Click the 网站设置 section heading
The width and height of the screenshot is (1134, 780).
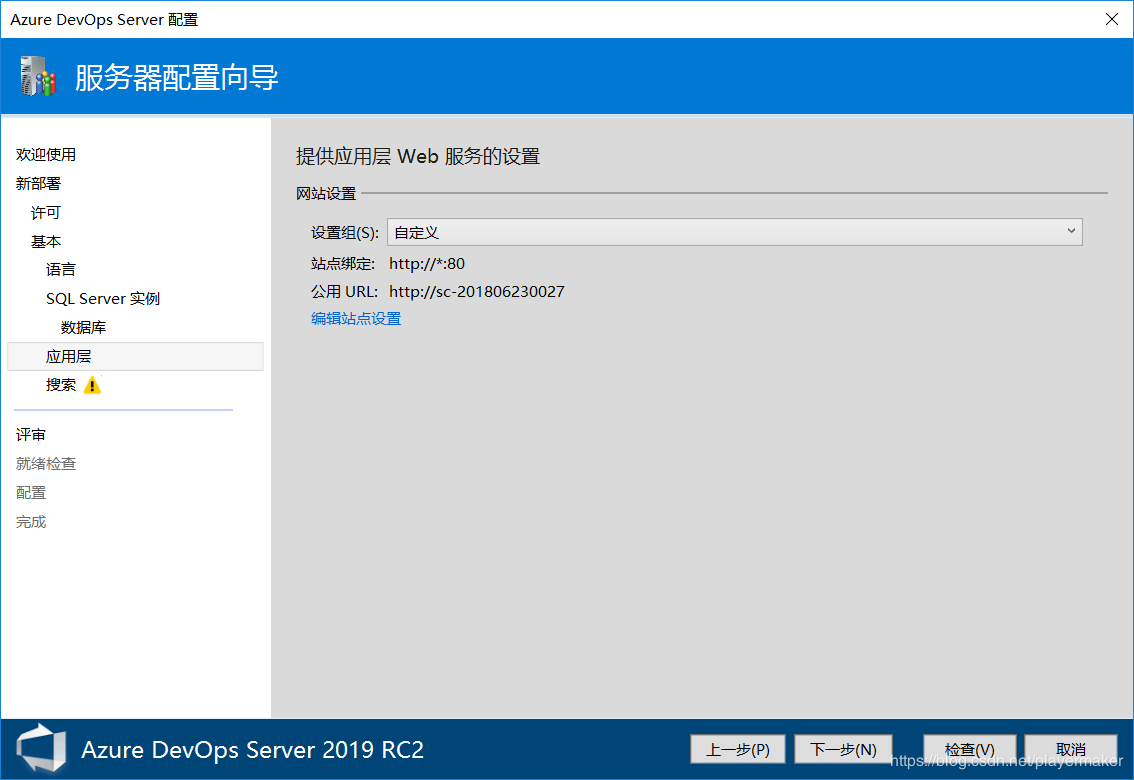click(x=326, y=194)
